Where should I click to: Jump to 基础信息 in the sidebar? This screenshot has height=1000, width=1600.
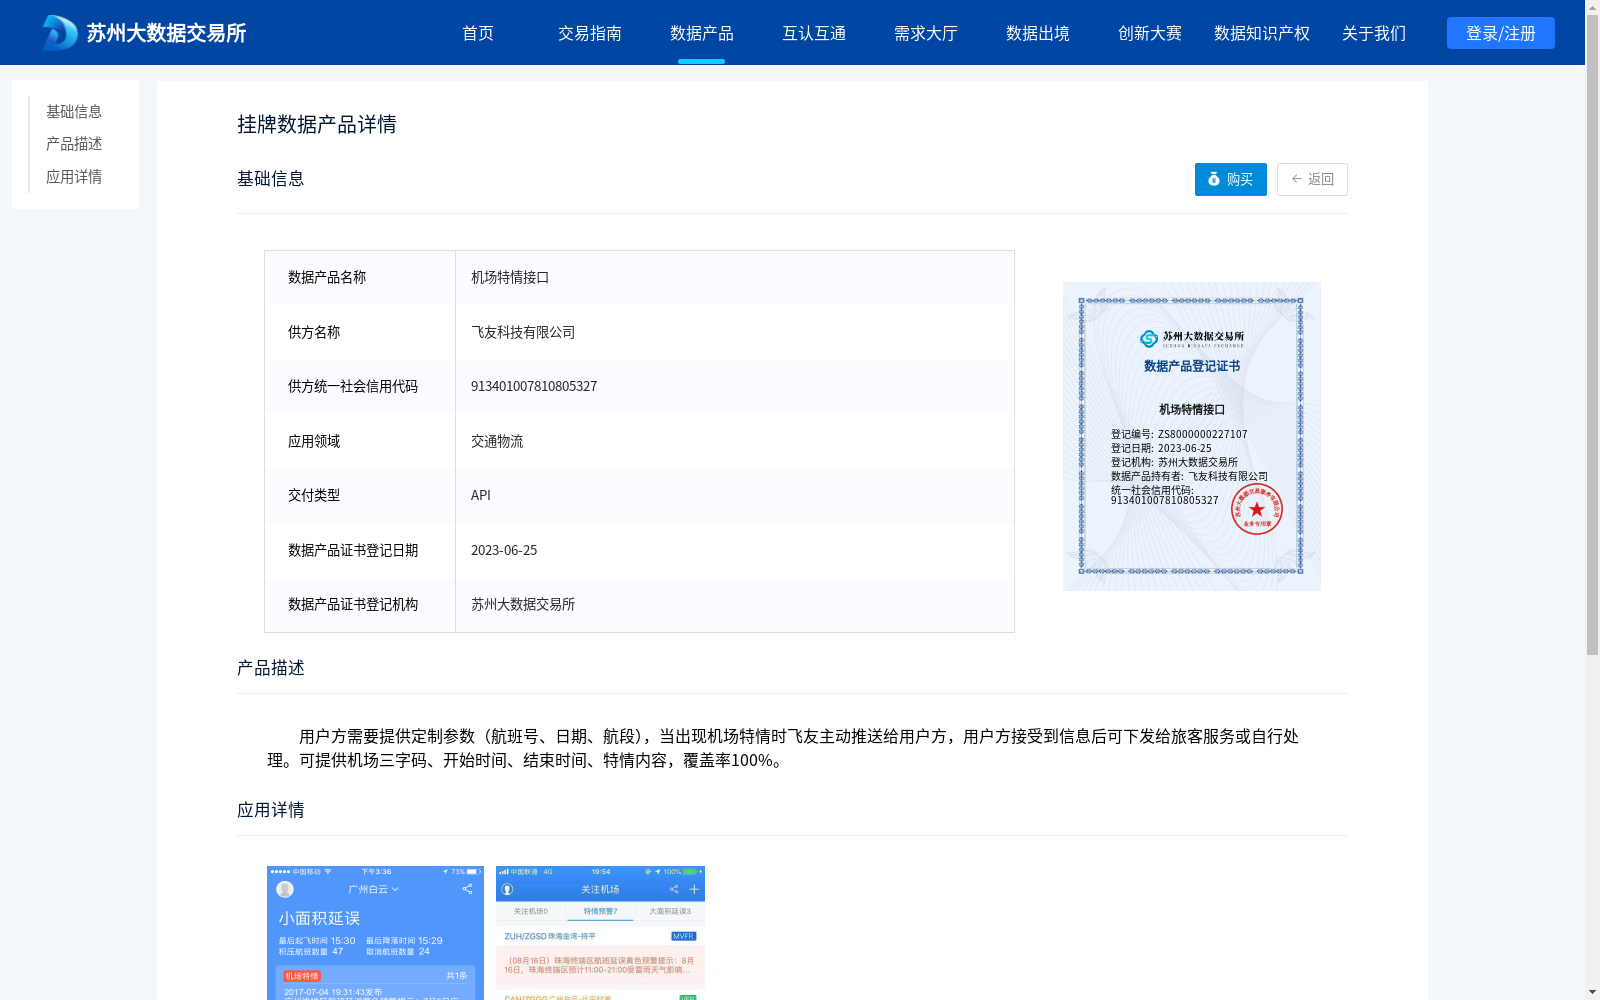74,111
